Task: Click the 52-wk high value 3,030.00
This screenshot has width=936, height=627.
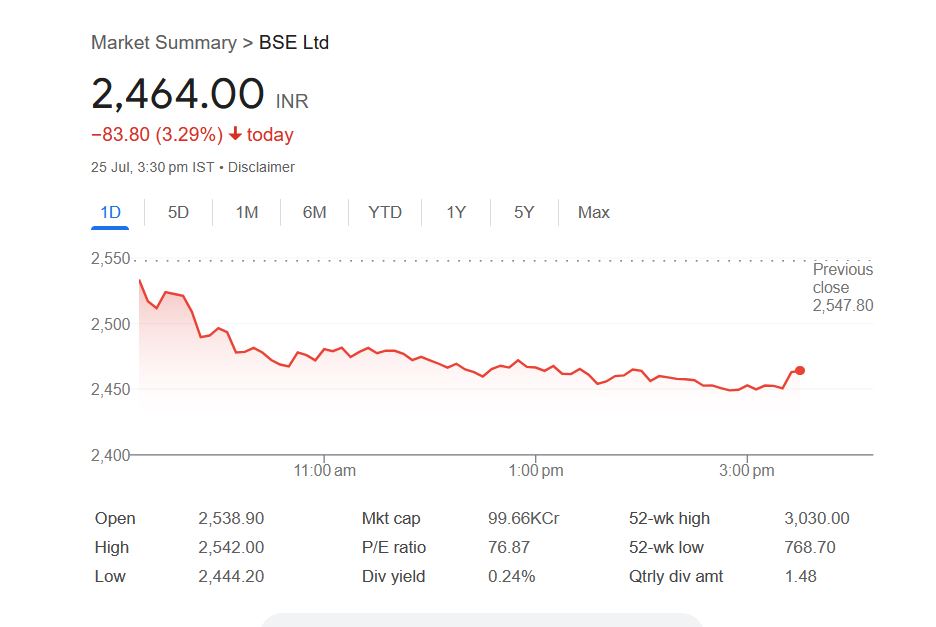Action: click(x=817, y=518)
